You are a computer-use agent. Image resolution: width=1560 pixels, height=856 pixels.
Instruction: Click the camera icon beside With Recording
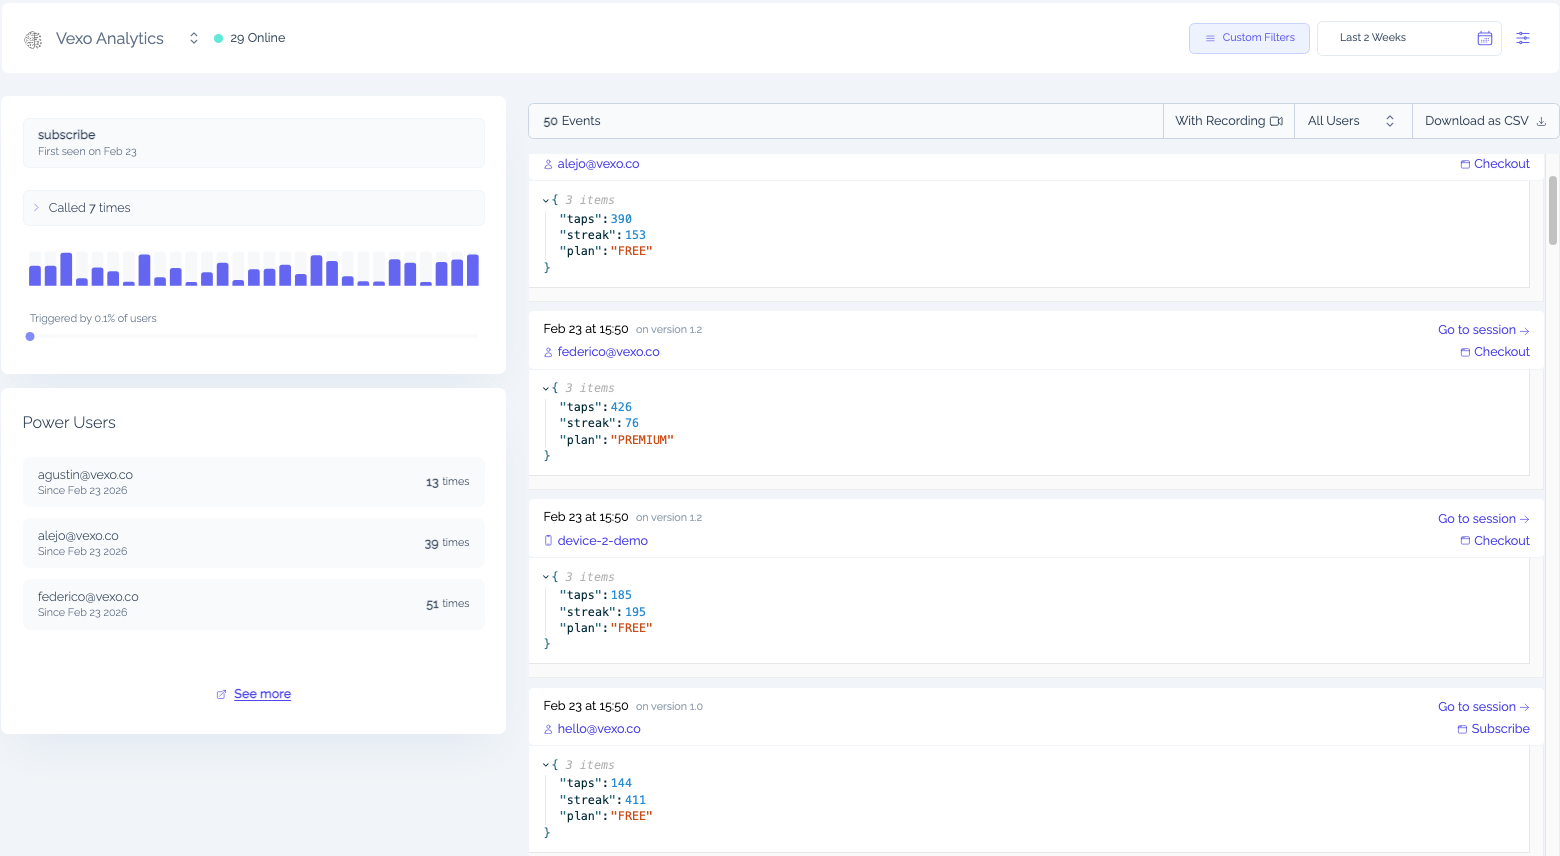click(1277, 120)
